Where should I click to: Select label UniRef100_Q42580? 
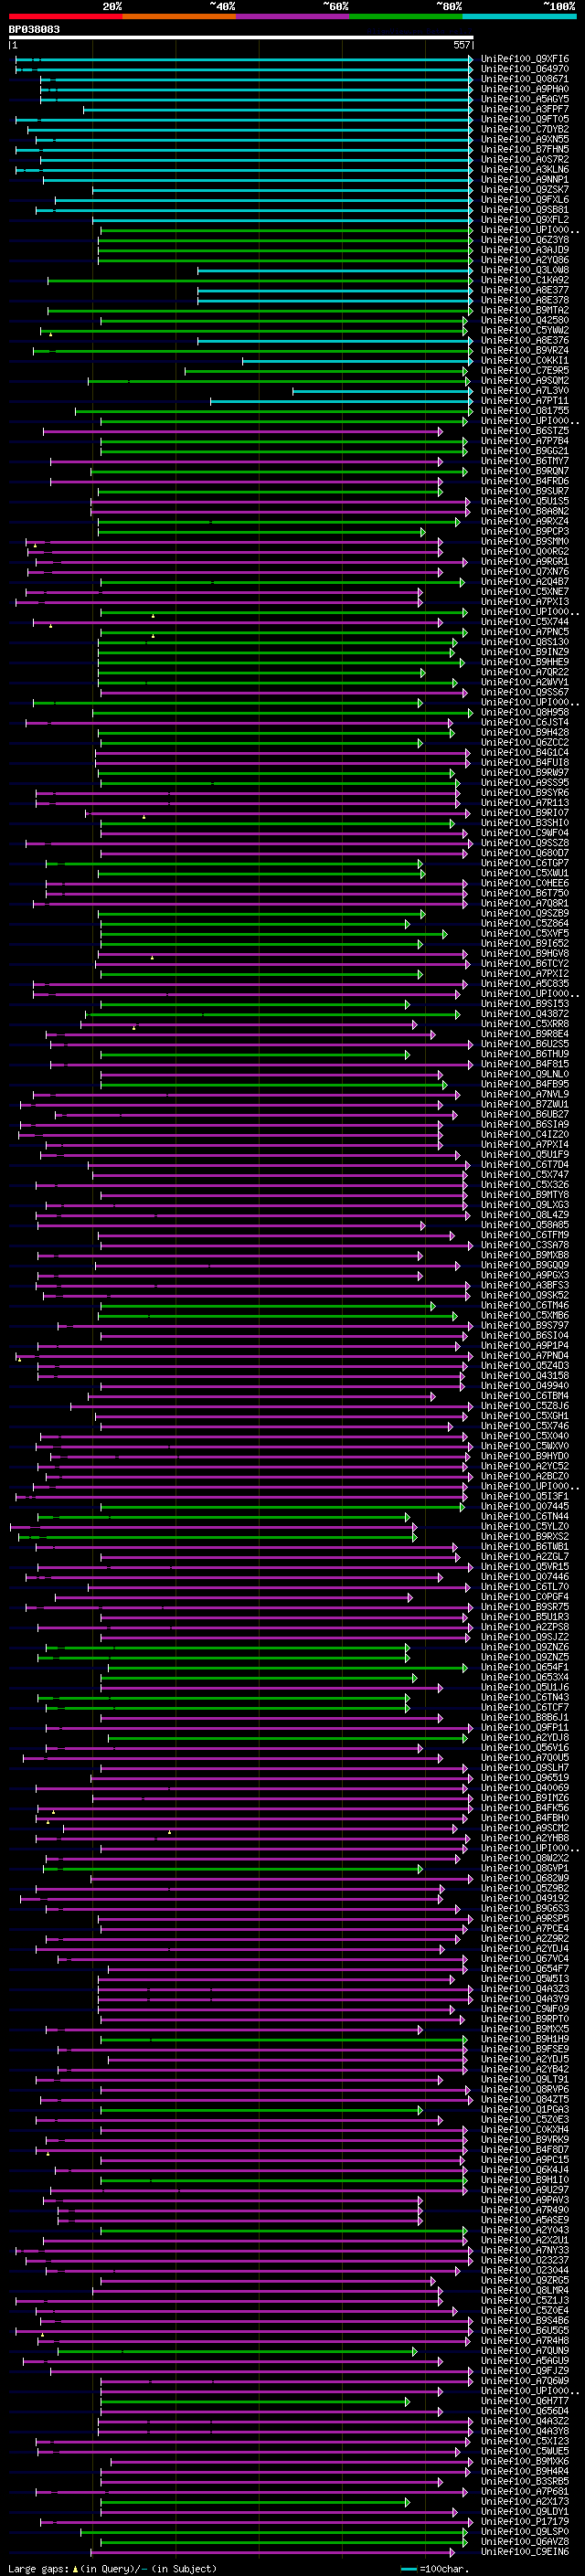pyautogui.click(x=525, y=320)
